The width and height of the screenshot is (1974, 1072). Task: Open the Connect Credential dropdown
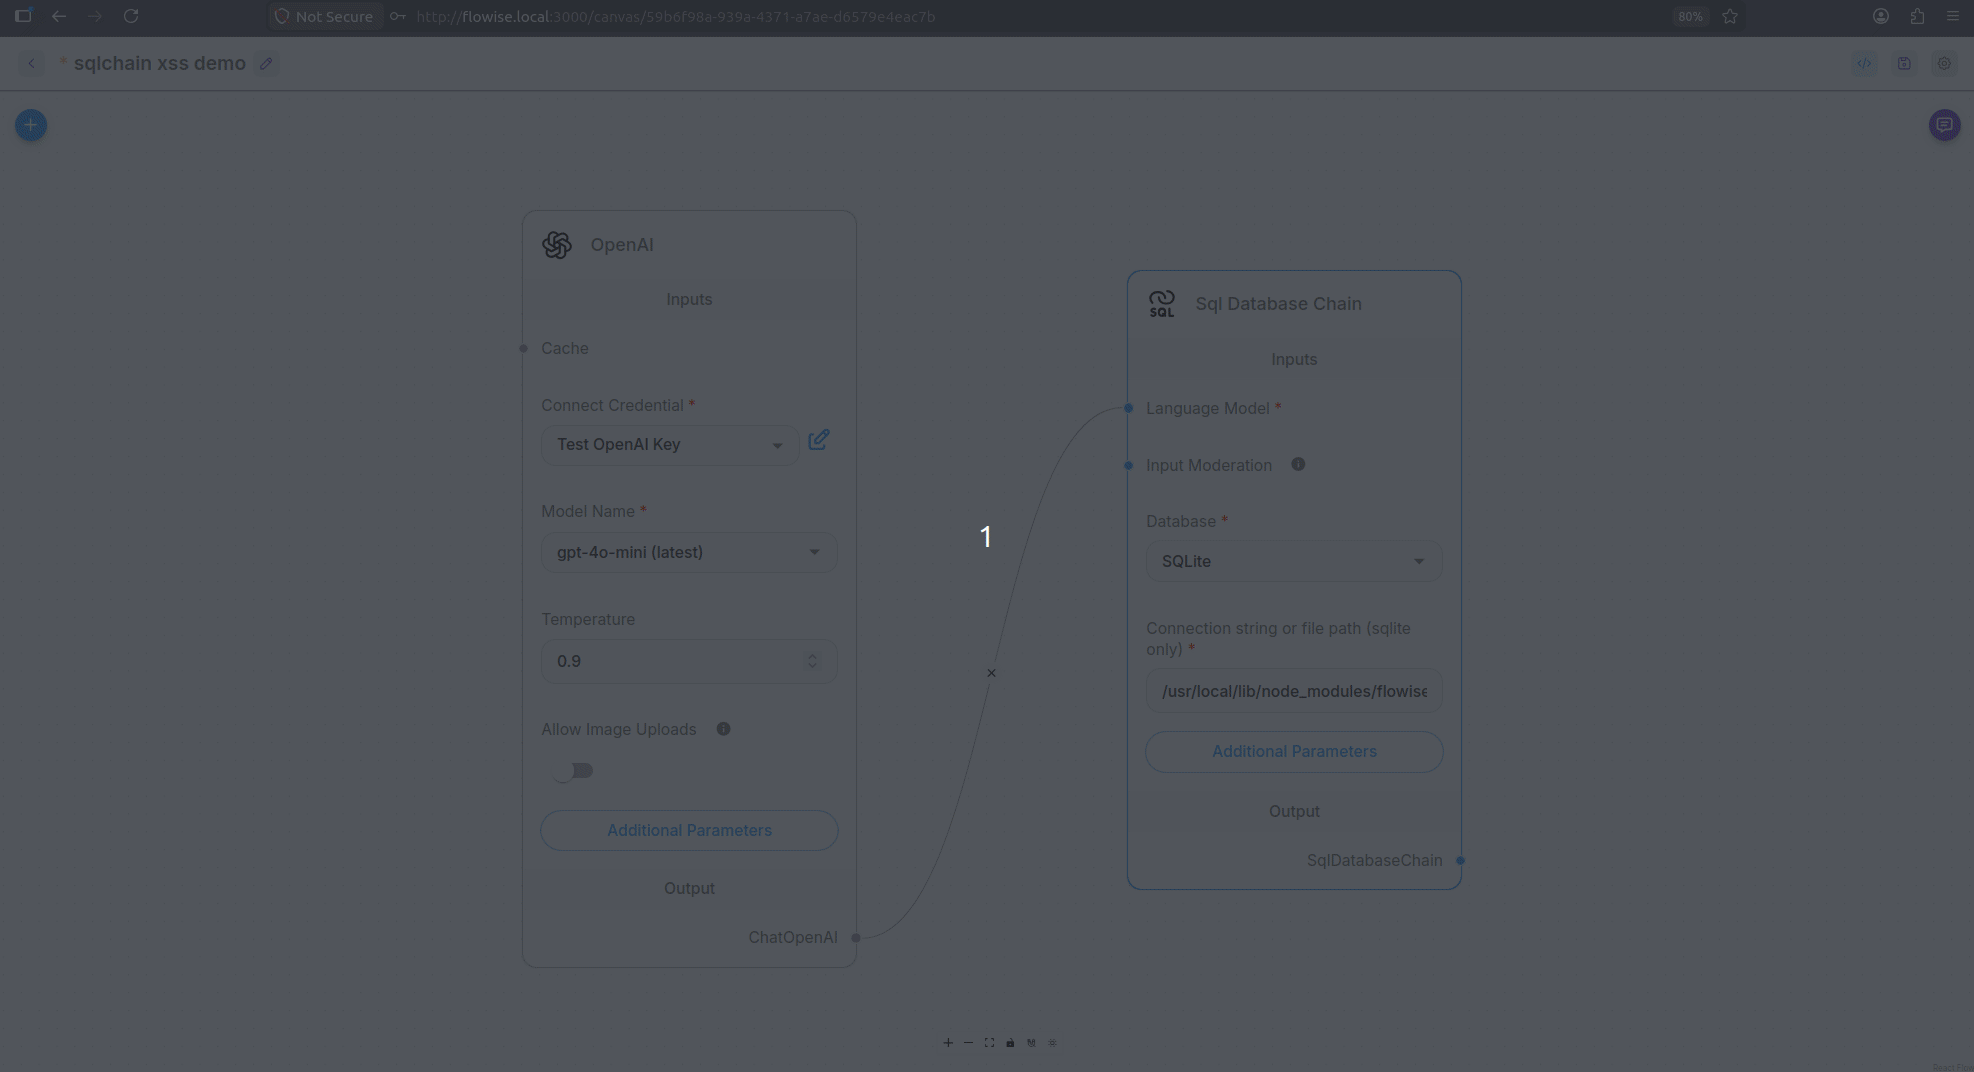pos(670,445)
